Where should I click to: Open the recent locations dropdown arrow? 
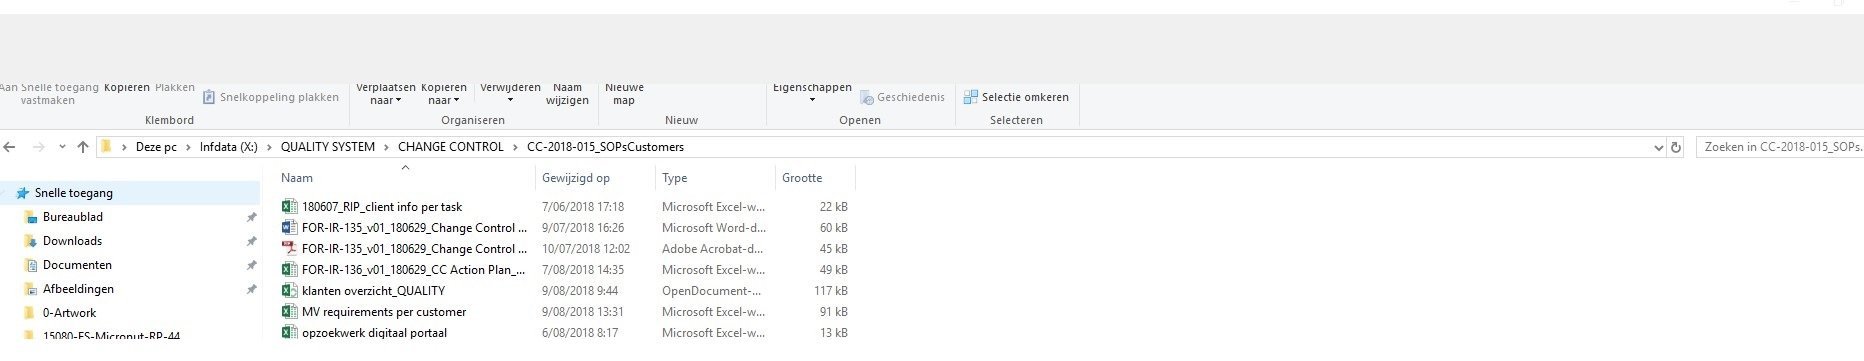click(62, 147)
